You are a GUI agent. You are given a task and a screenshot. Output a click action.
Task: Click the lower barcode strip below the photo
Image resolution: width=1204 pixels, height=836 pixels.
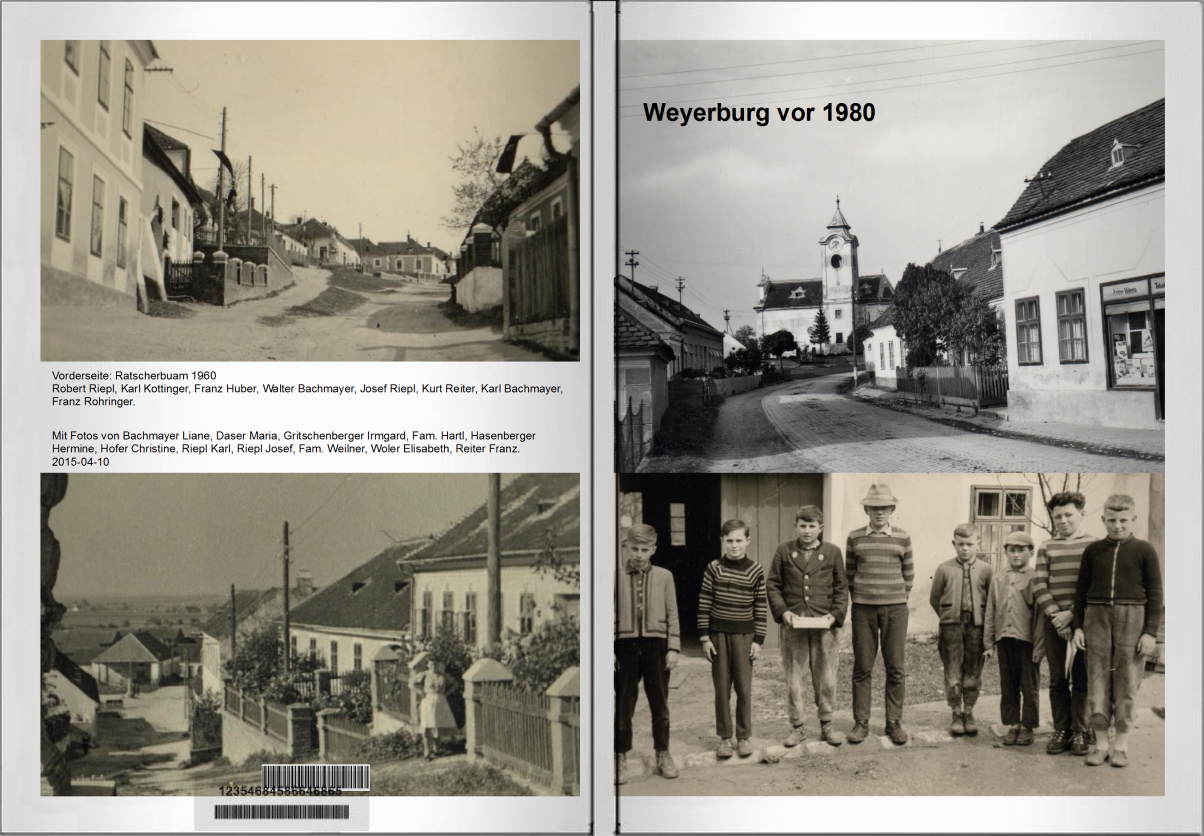coord(281,812)
